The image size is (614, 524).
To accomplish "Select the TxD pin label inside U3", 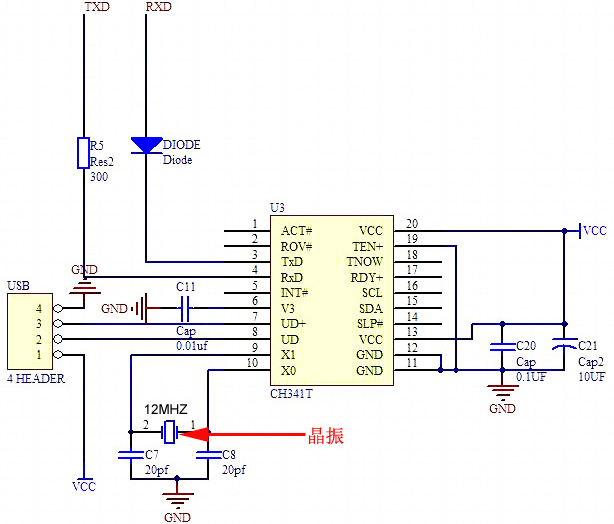I will 293,260.
